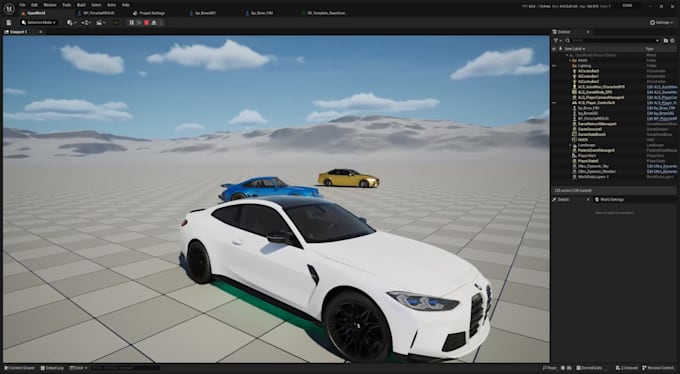Select the yellow car in viewport
This screenshot has height=374, width=680.
pos(348,178)
